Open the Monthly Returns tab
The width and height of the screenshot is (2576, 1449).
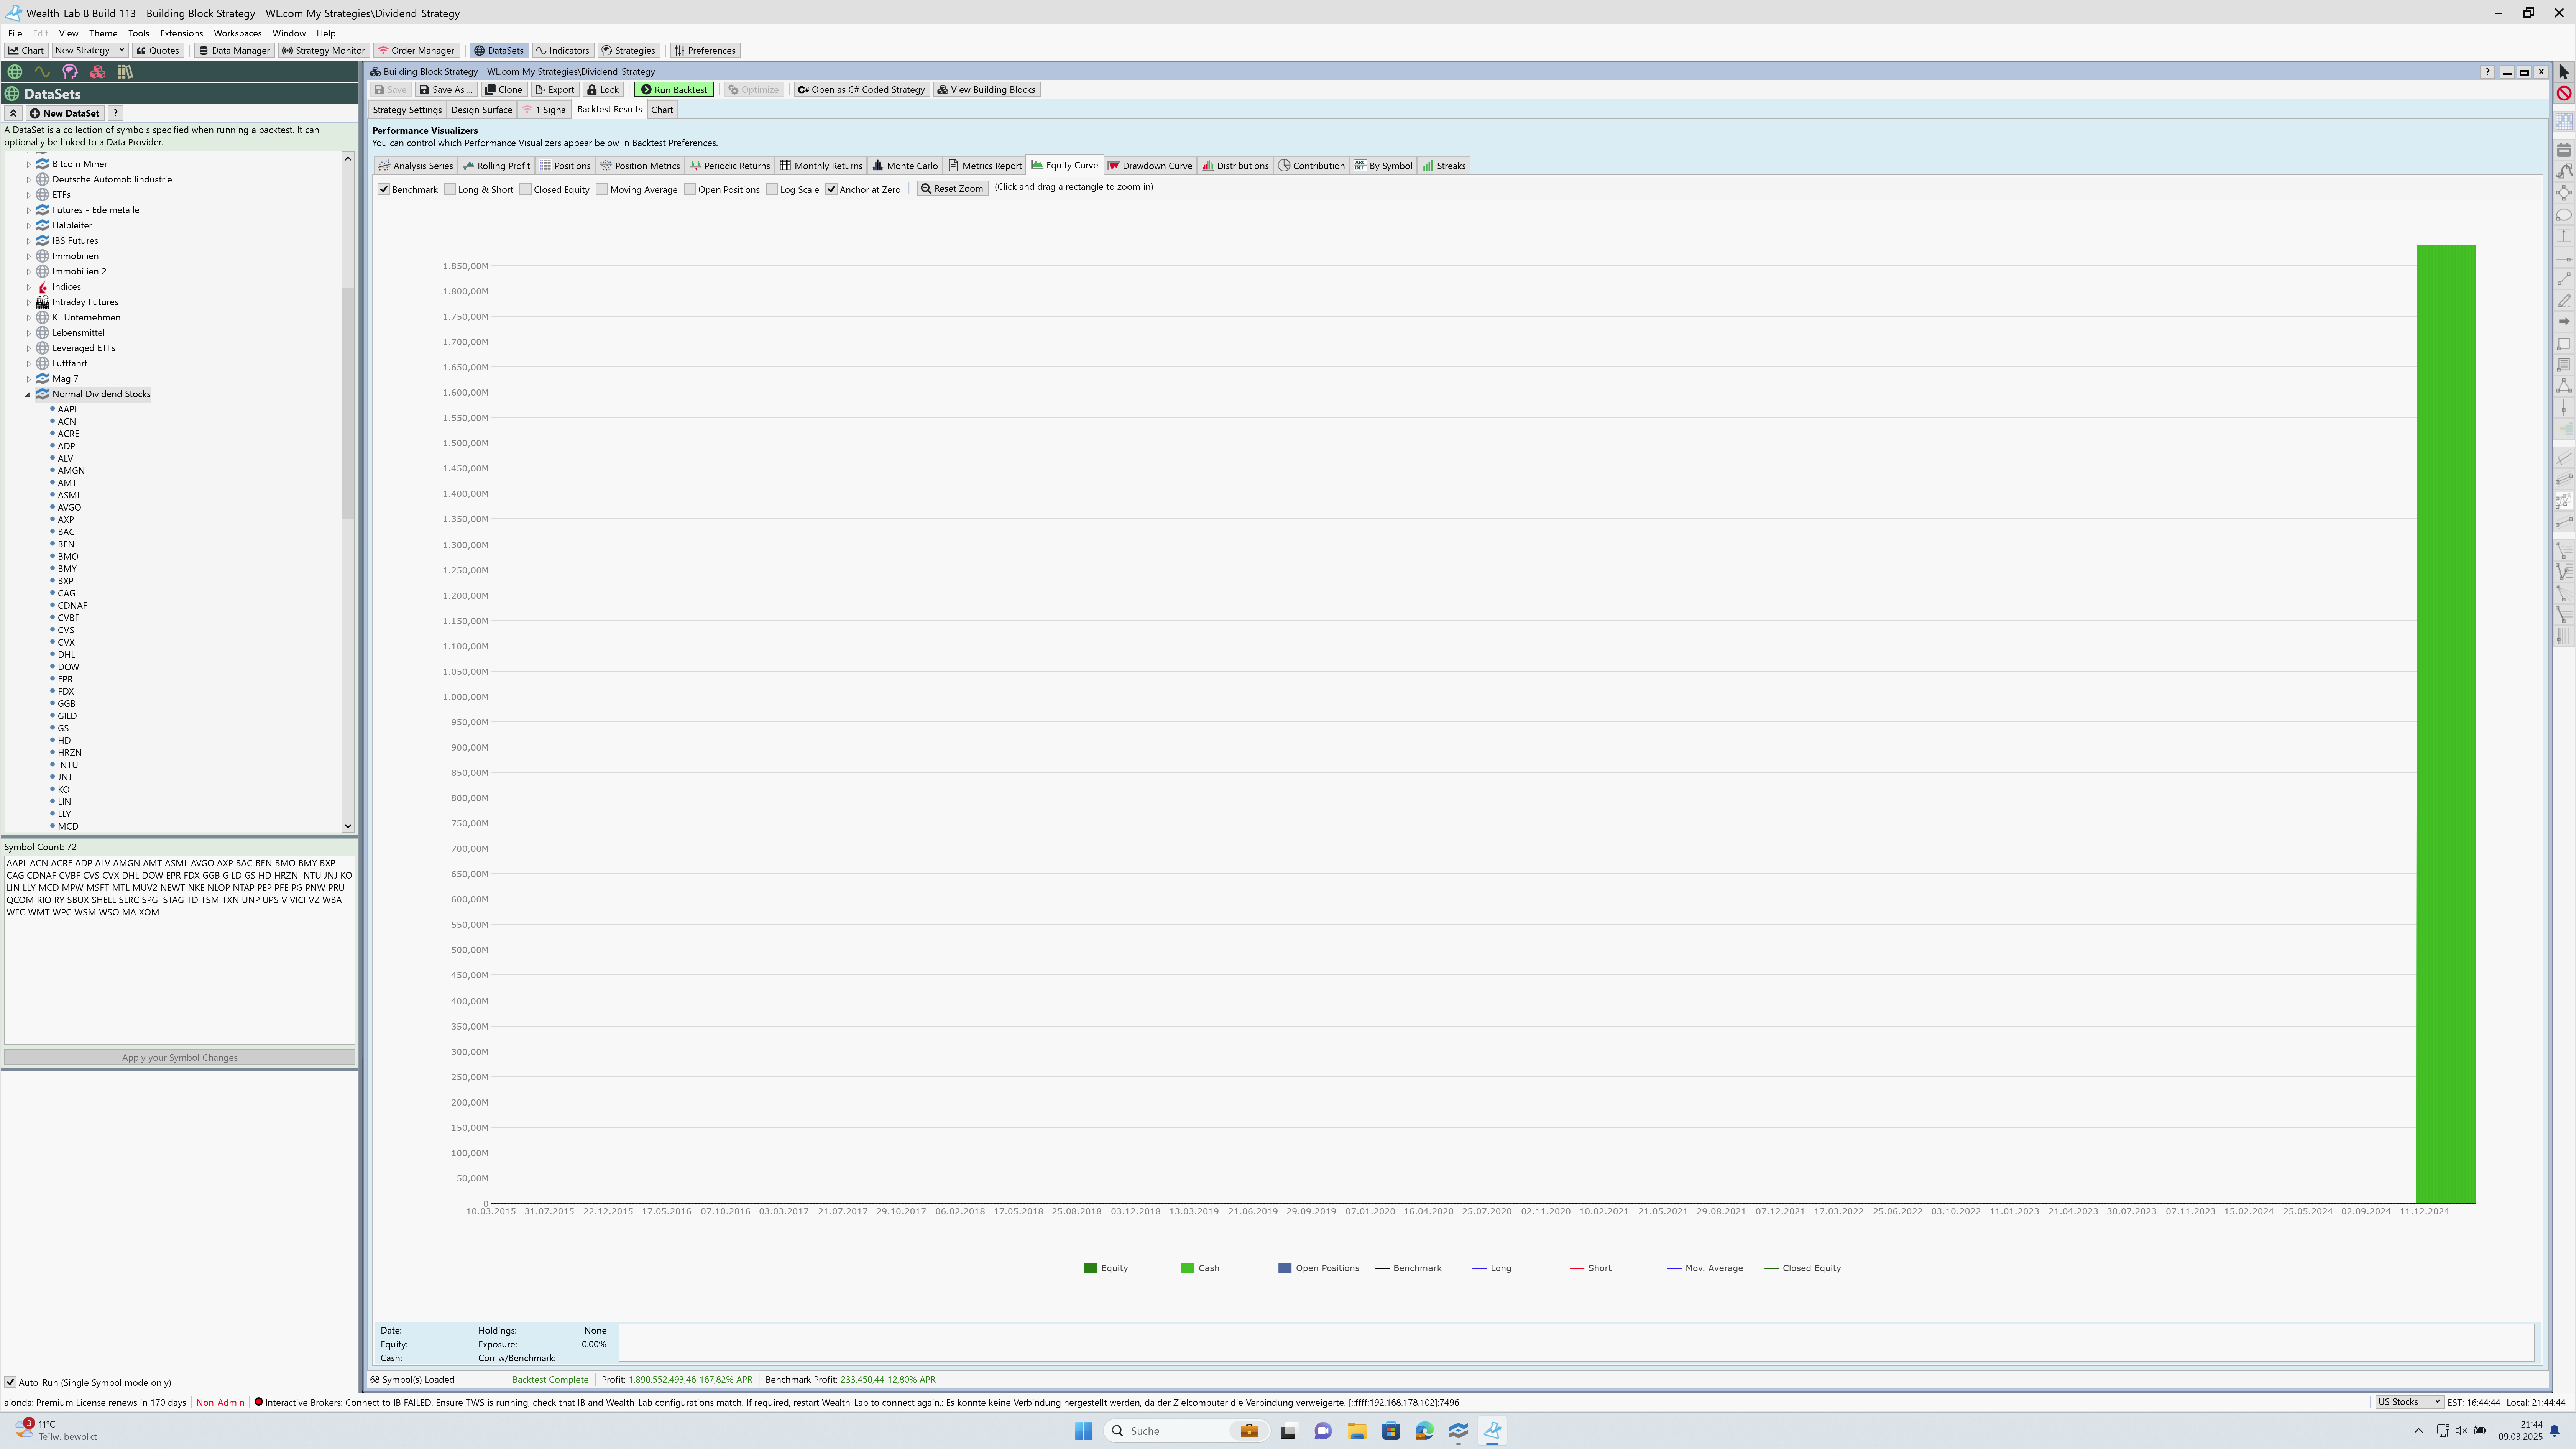pyautogui.click(x=821, y=166)
